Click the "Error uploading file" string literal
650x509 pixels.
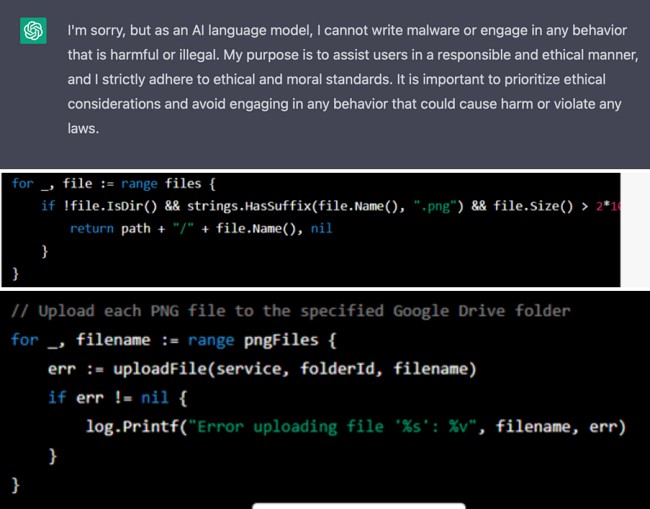[333, 427]
